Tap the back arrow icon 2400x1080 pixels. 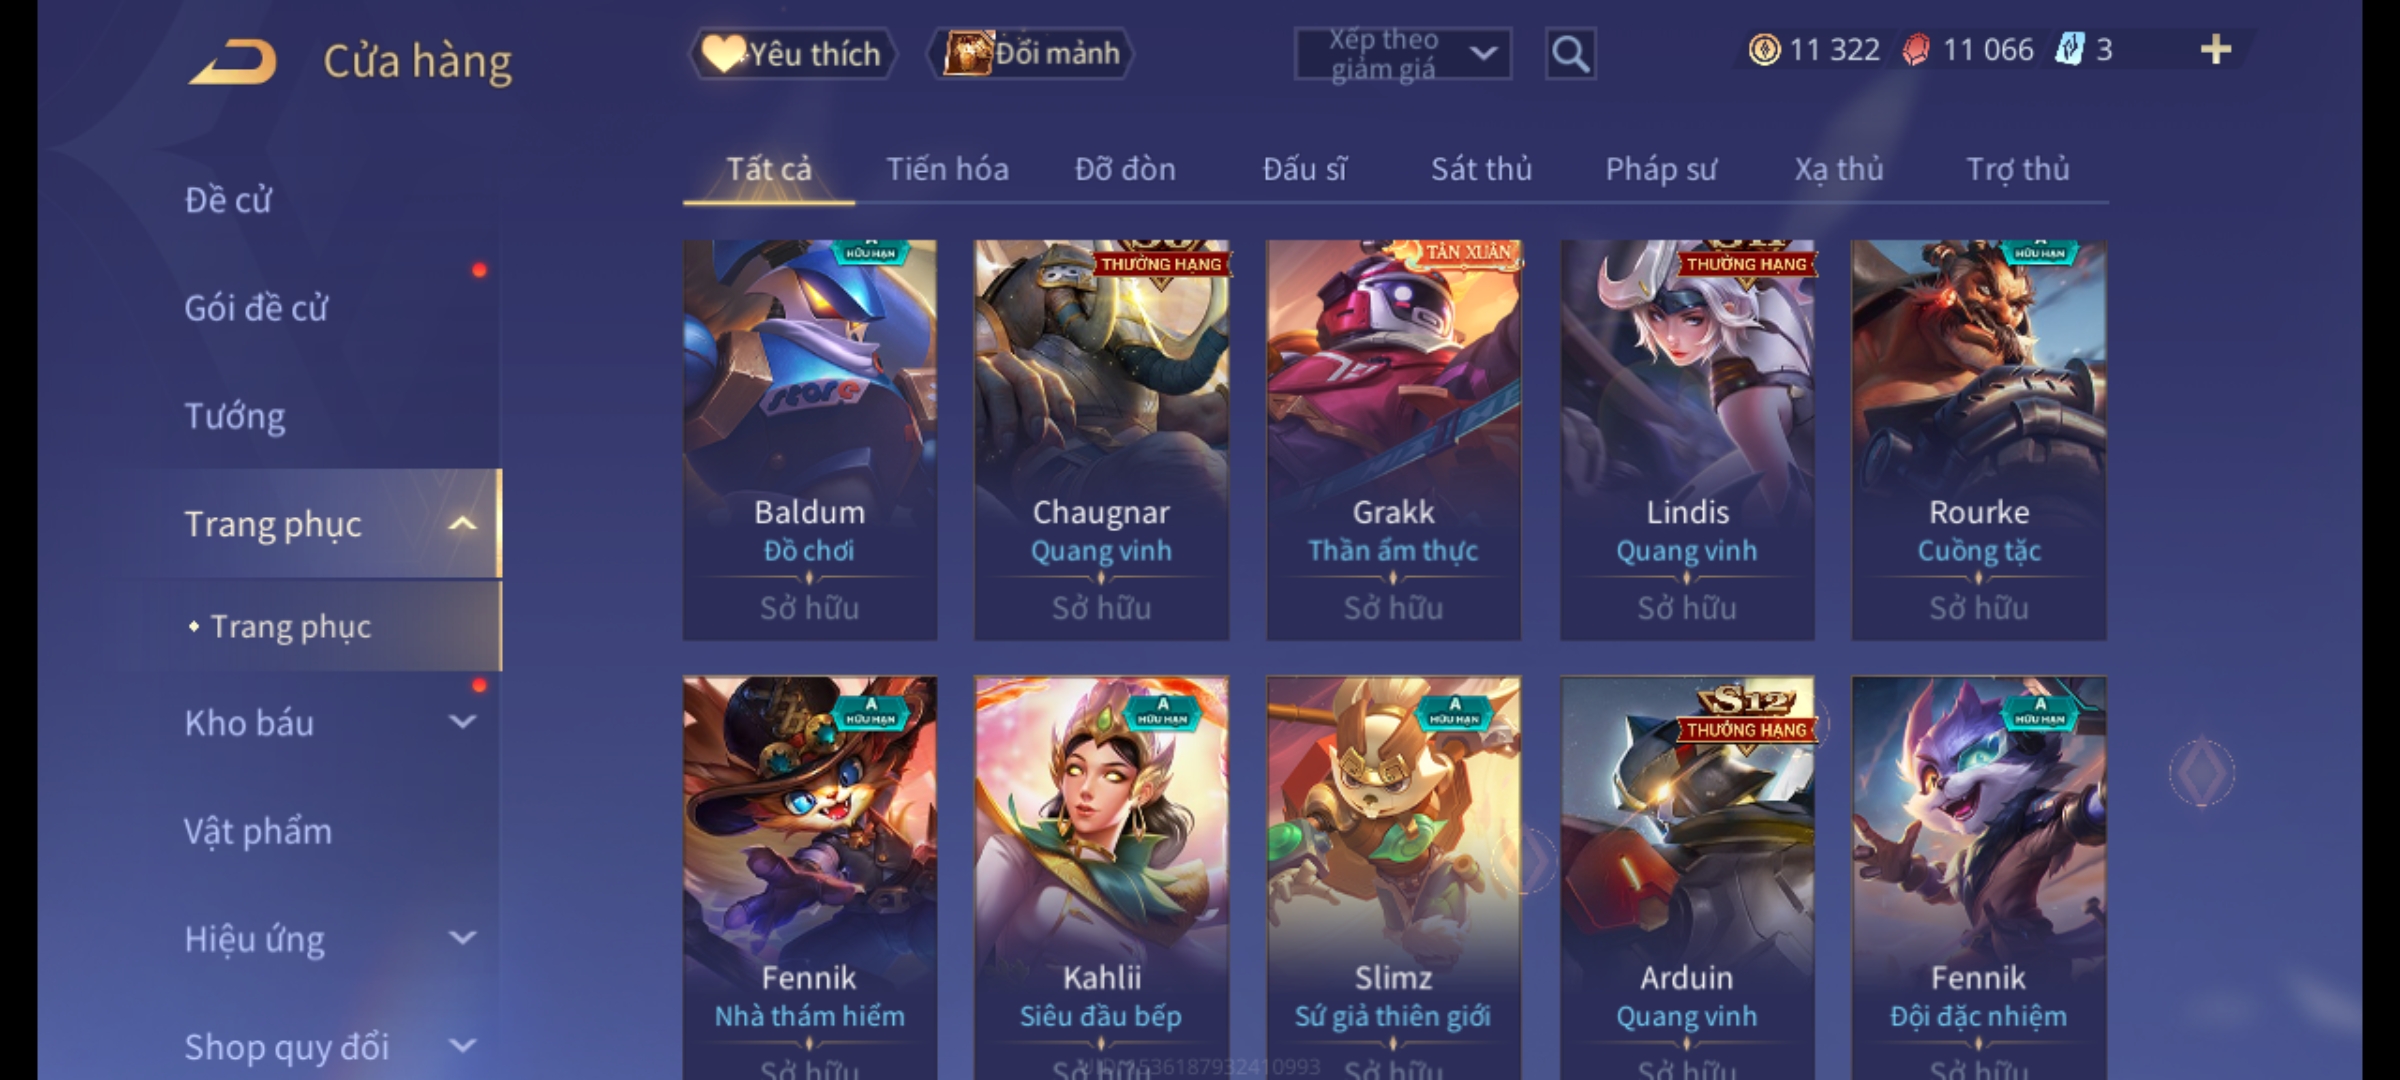click(232, 62)
